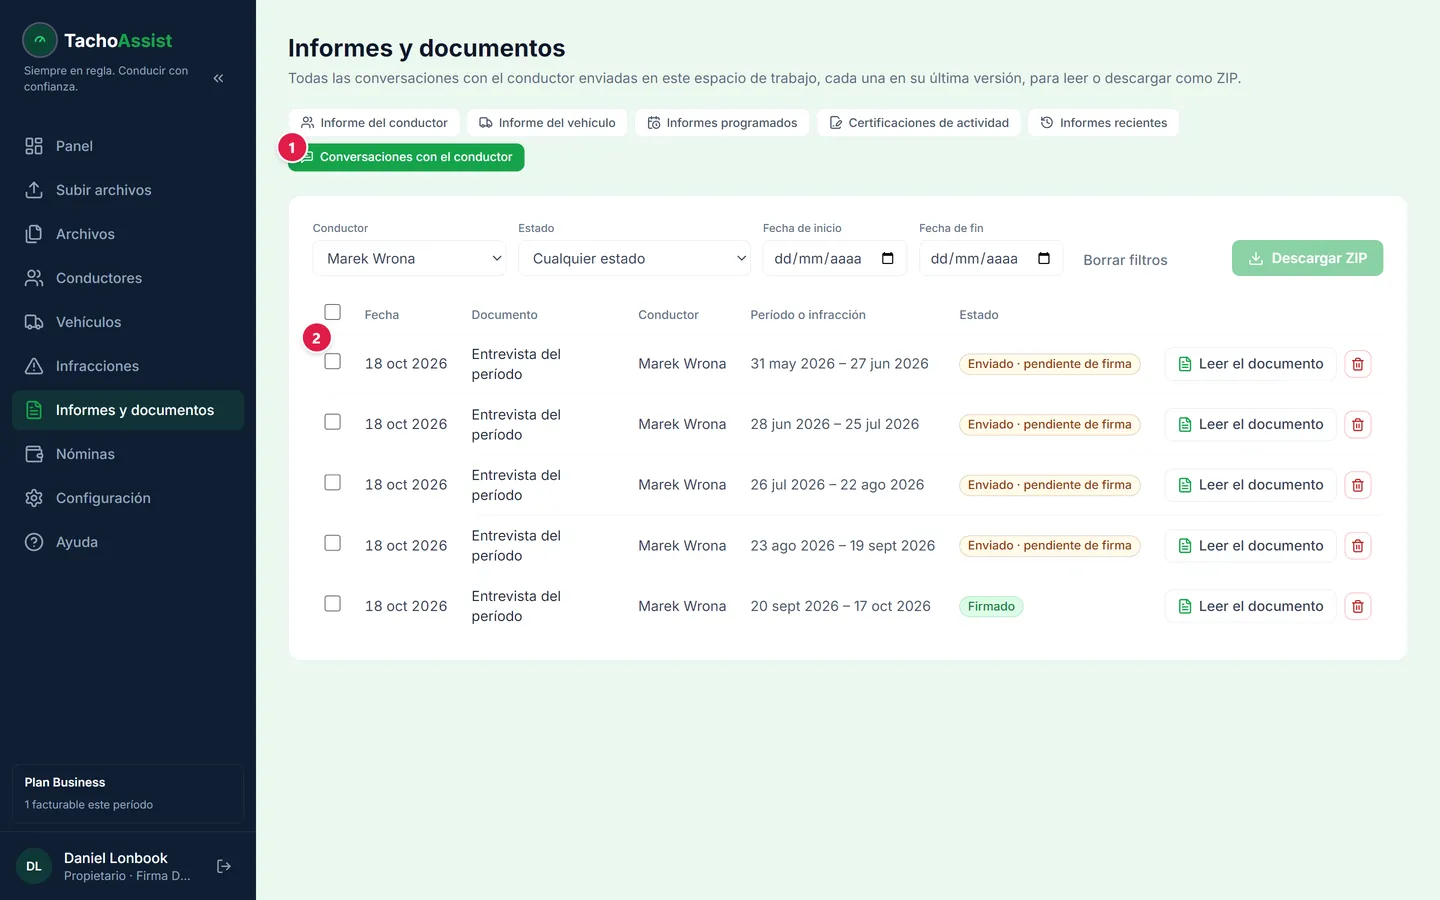
Task: Open the Conductor dropdown showing Marek Wrona
Action: [x=409, y=258]
